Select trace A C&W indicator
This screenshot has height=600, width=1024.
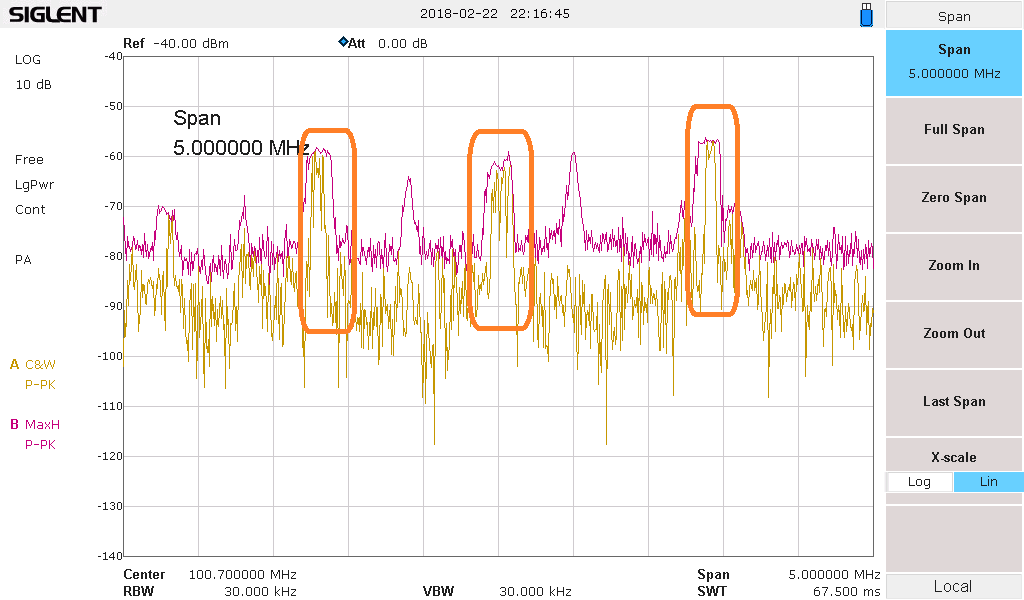[34, 364]
